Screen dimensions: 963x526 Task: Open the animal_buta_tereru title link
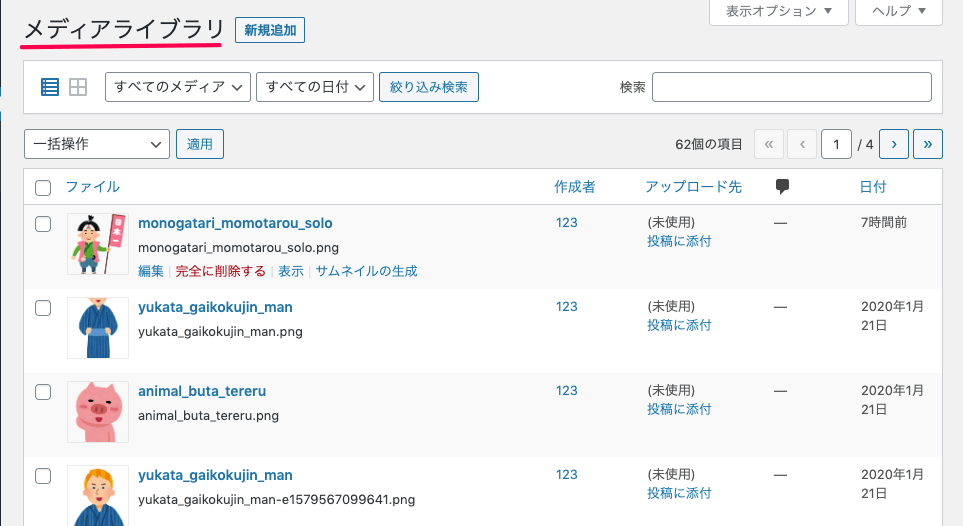click(x=202, y=391)
